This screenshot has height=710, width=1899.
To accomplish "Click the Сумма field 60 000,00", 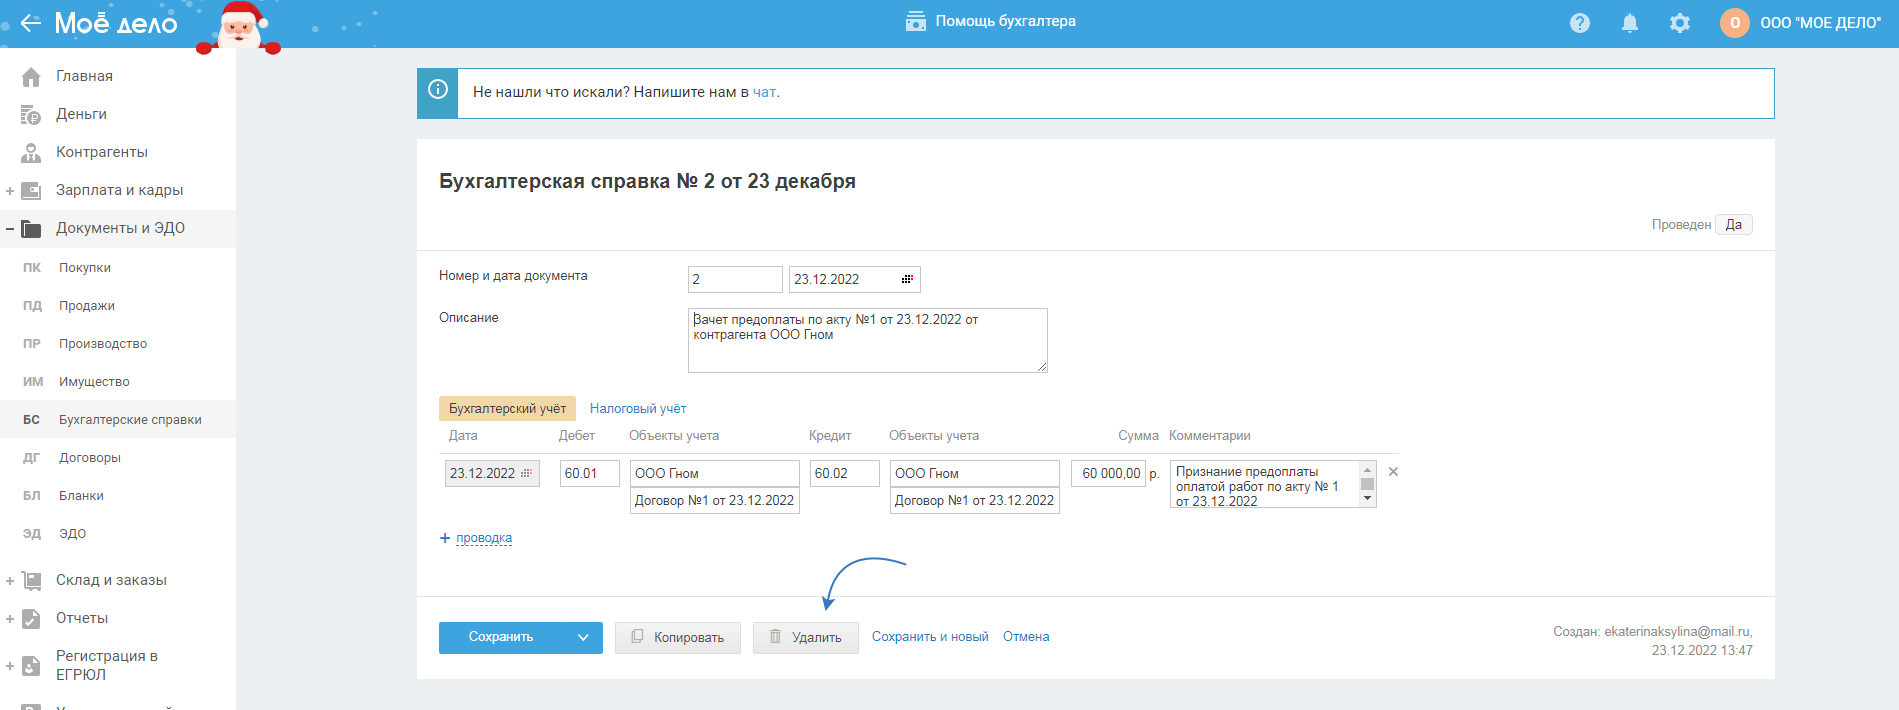I will point(1108,473).
